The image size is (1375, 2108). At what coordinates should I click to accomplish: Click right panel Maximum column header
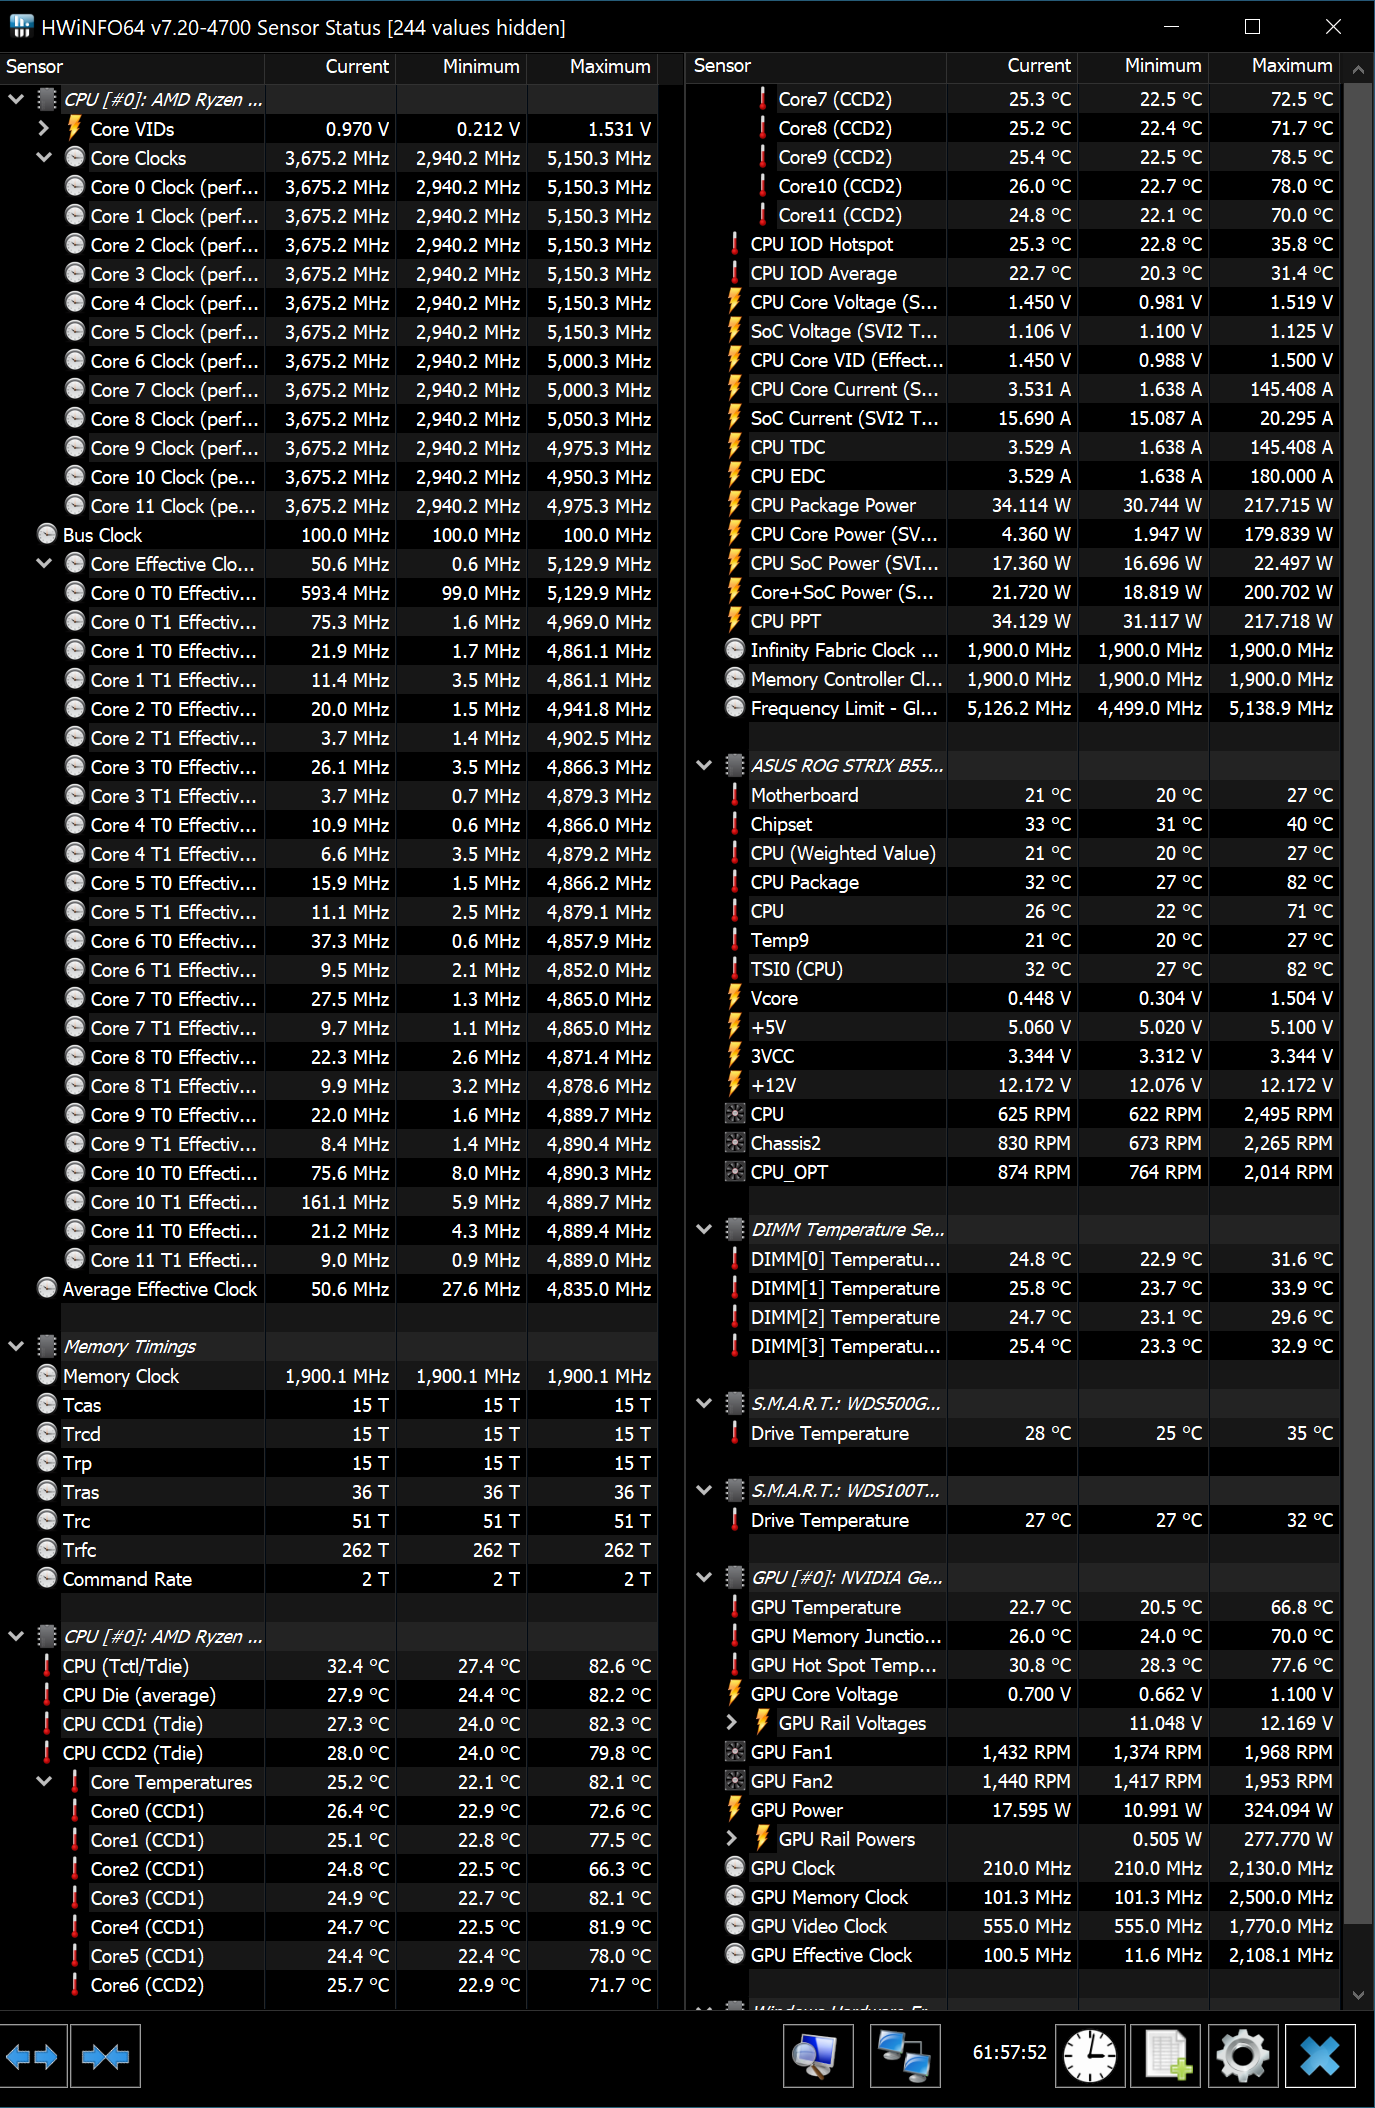[x=1274, y=66]
